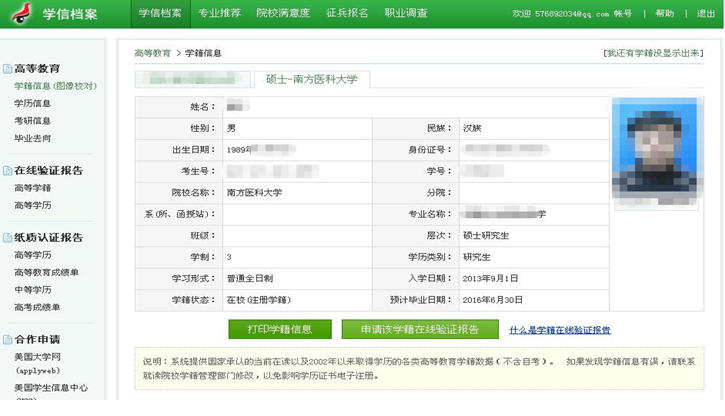Open the 专业推荐 navigation menu
725x416 pixels.
click(x=220, y=14)
